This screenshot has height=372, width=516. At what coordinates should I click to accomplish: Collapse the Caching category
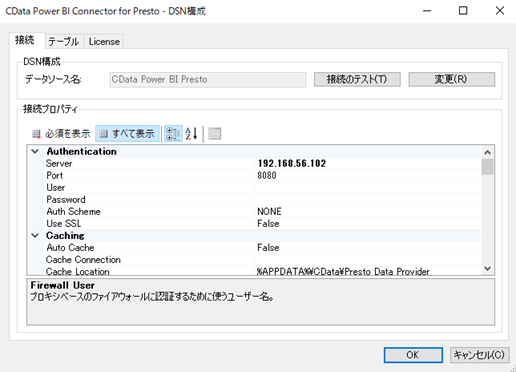click(35, 236)
